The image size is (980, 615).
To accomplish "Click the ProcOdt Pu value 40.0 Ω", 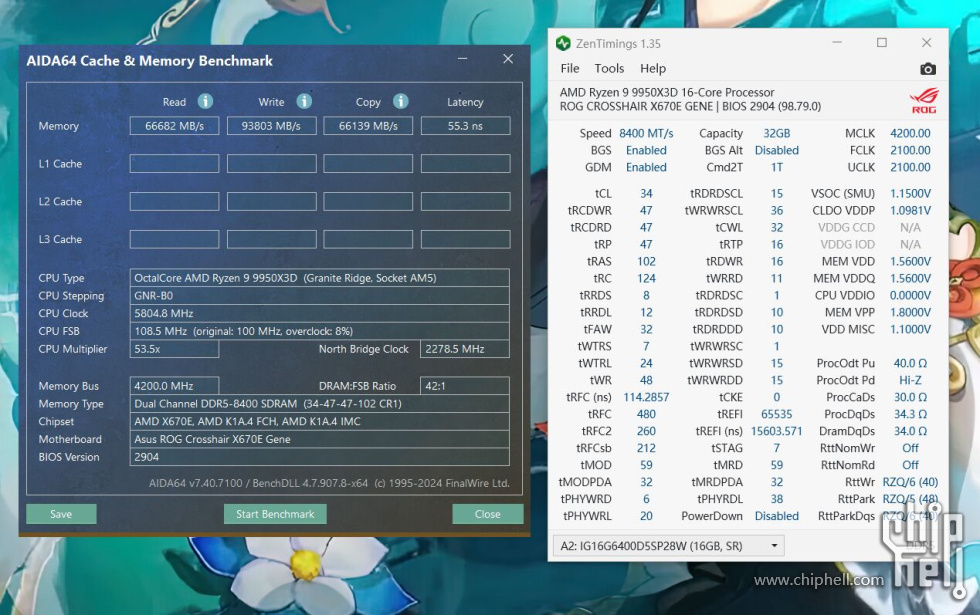I will pos(910,363).
